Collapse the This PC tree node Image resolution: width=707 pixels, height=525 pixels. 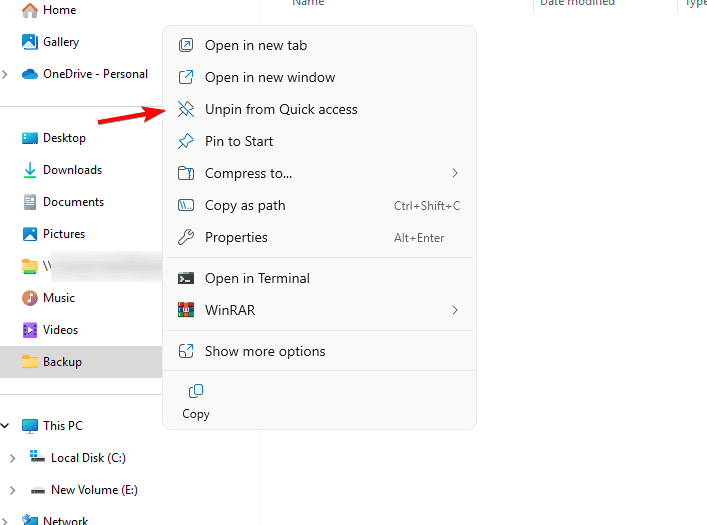6,426
